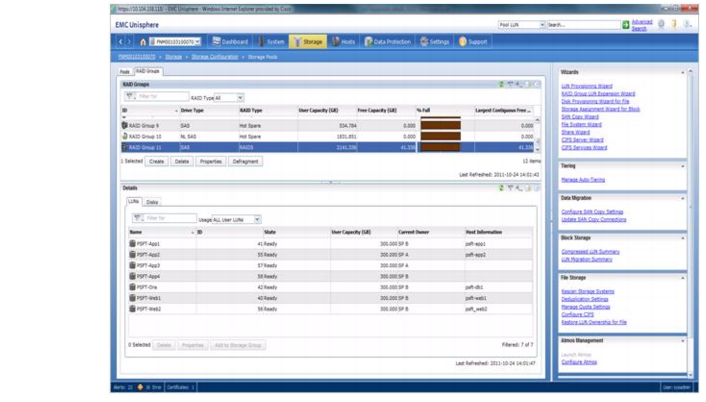Viewport: 706px width, 402px height.
Task: Open the Usage ALL User LUNs dropdown
Action: (x=236, y=220)
